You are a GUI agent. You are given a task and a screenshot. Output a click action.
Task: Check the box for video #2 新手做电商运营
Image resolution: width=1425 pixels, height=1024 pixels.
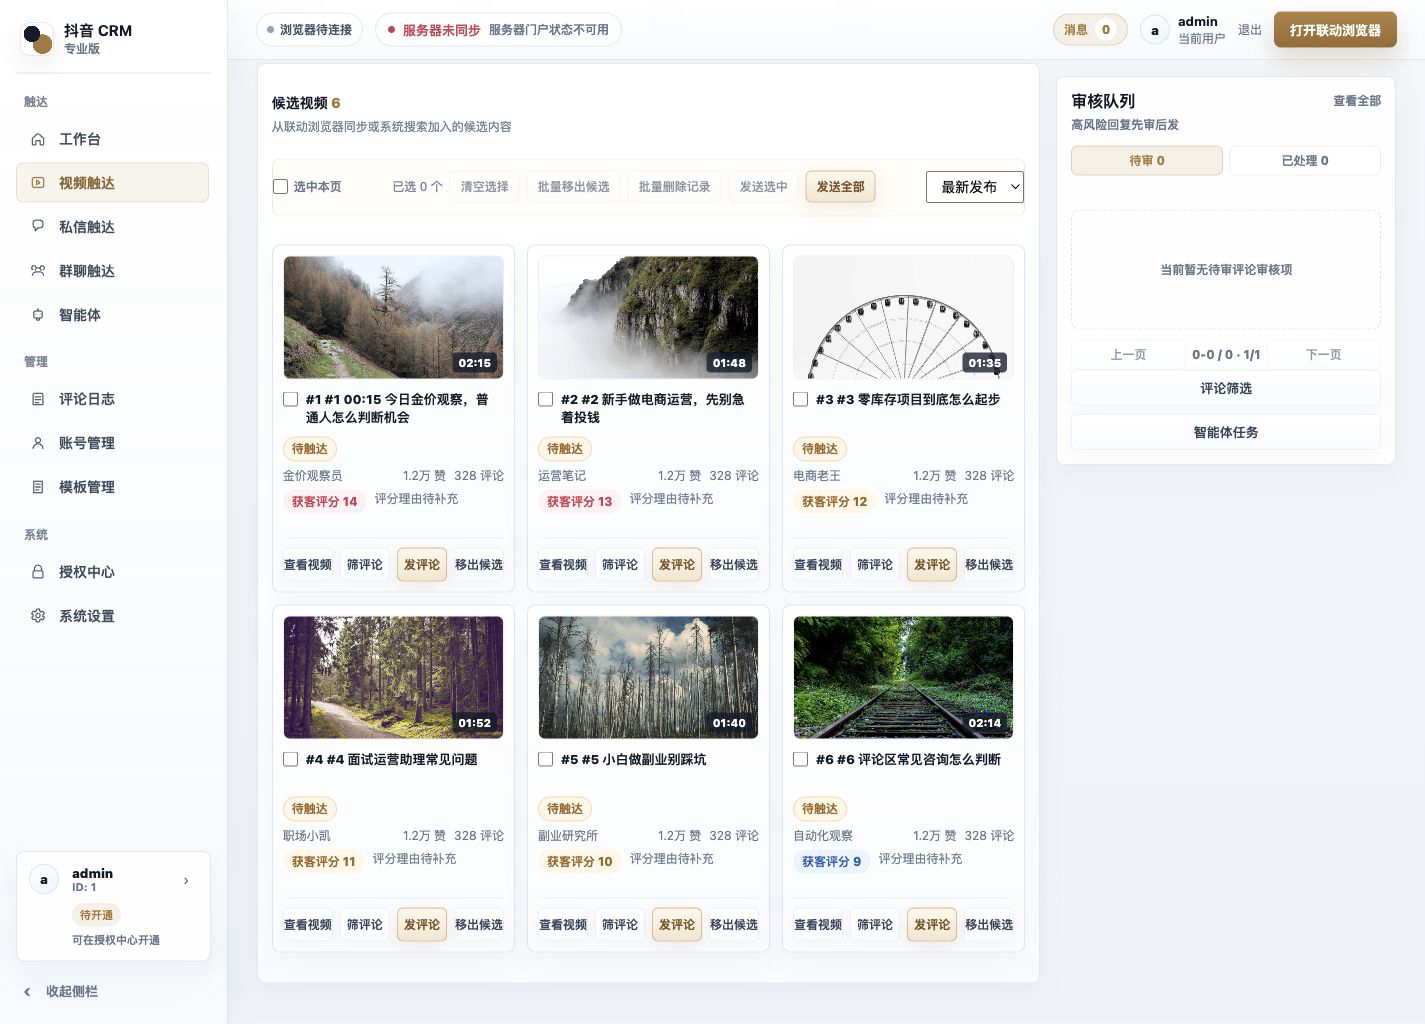(x=546, y=399)
